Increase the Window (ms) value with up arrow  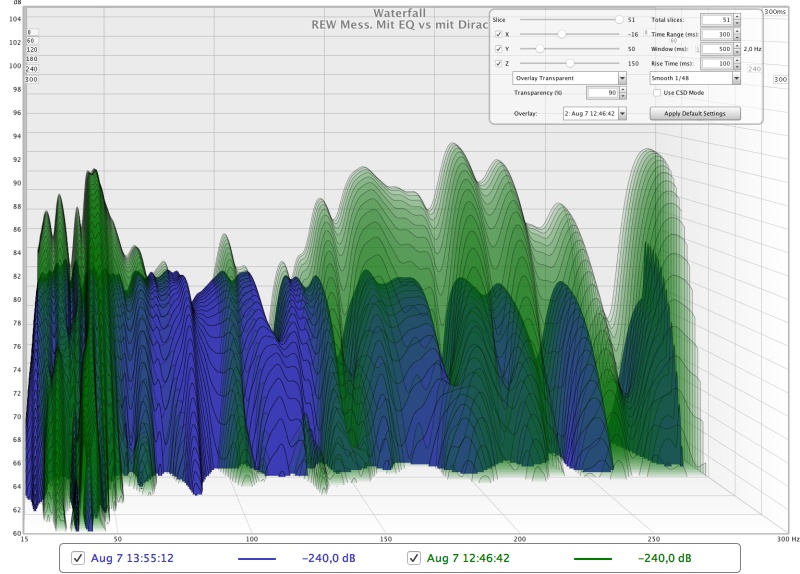(x=737, y=45)
